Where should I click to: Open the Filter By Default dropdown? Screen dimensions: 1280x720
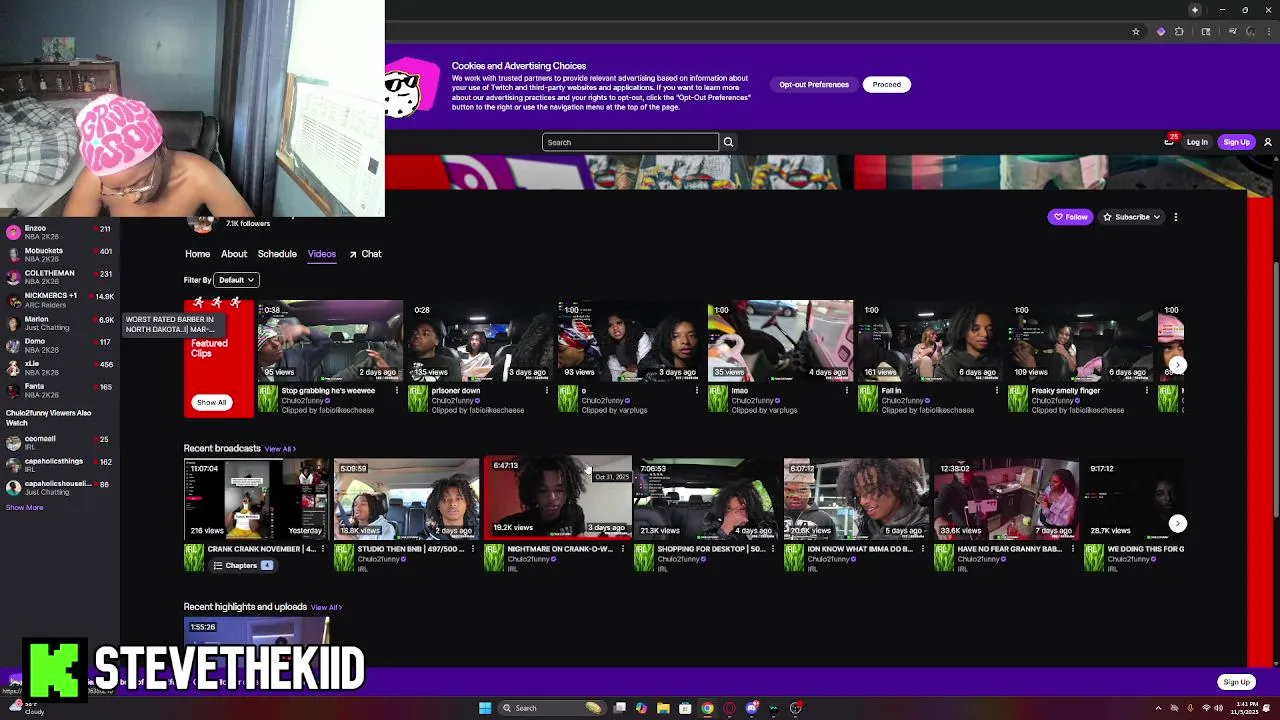click(x=237, y=280)
